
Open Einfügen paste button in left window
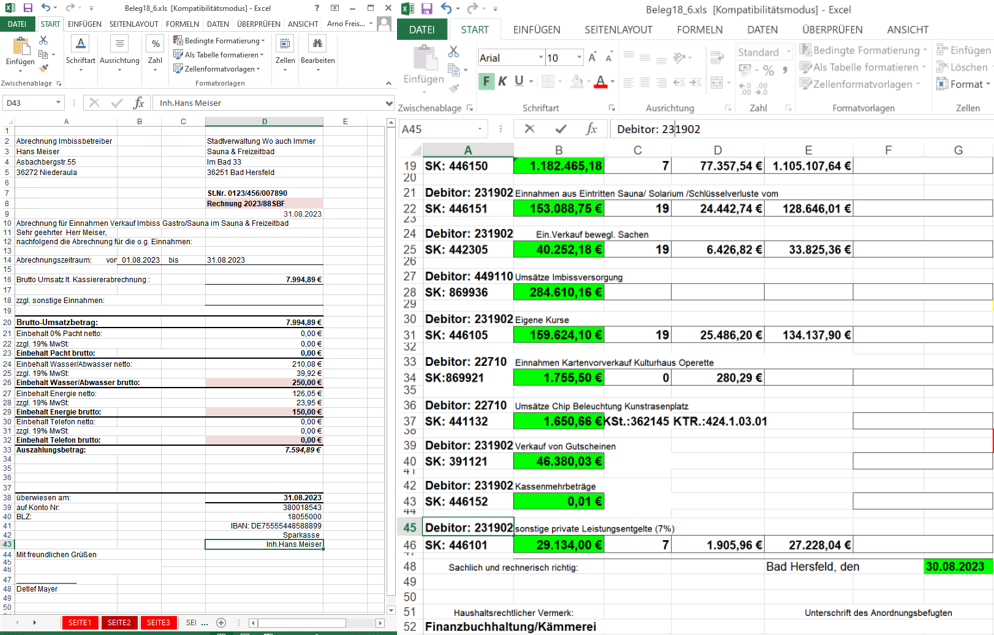[20, 53]
